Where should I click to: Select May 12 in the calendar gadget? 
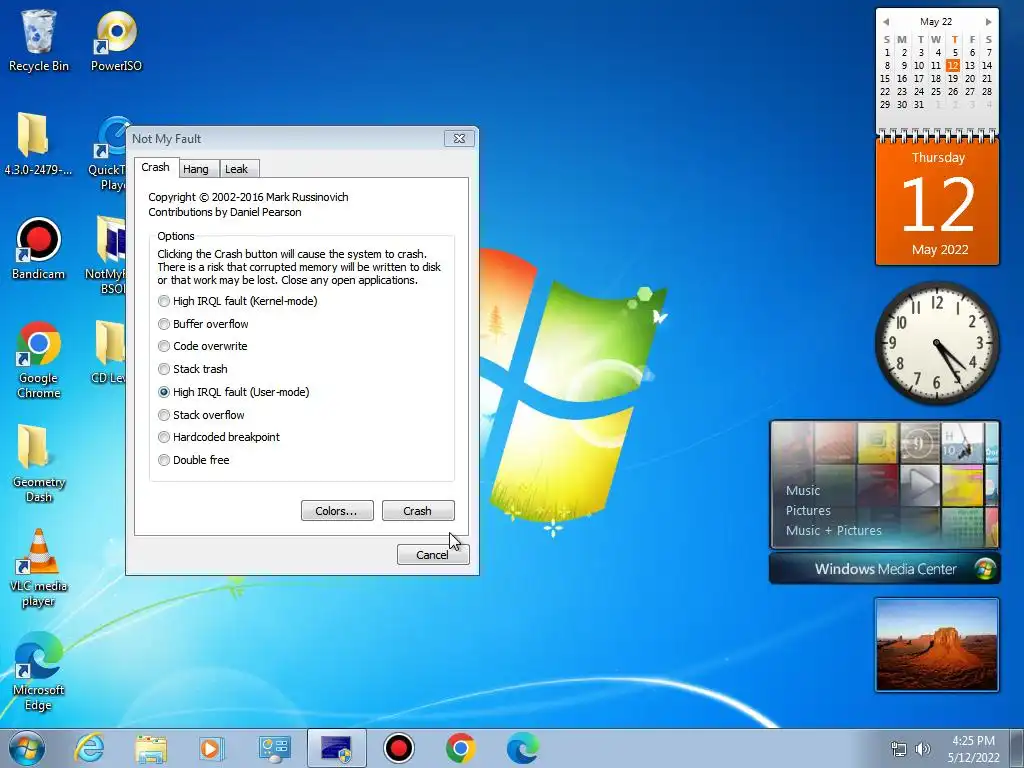coord(953,65)
